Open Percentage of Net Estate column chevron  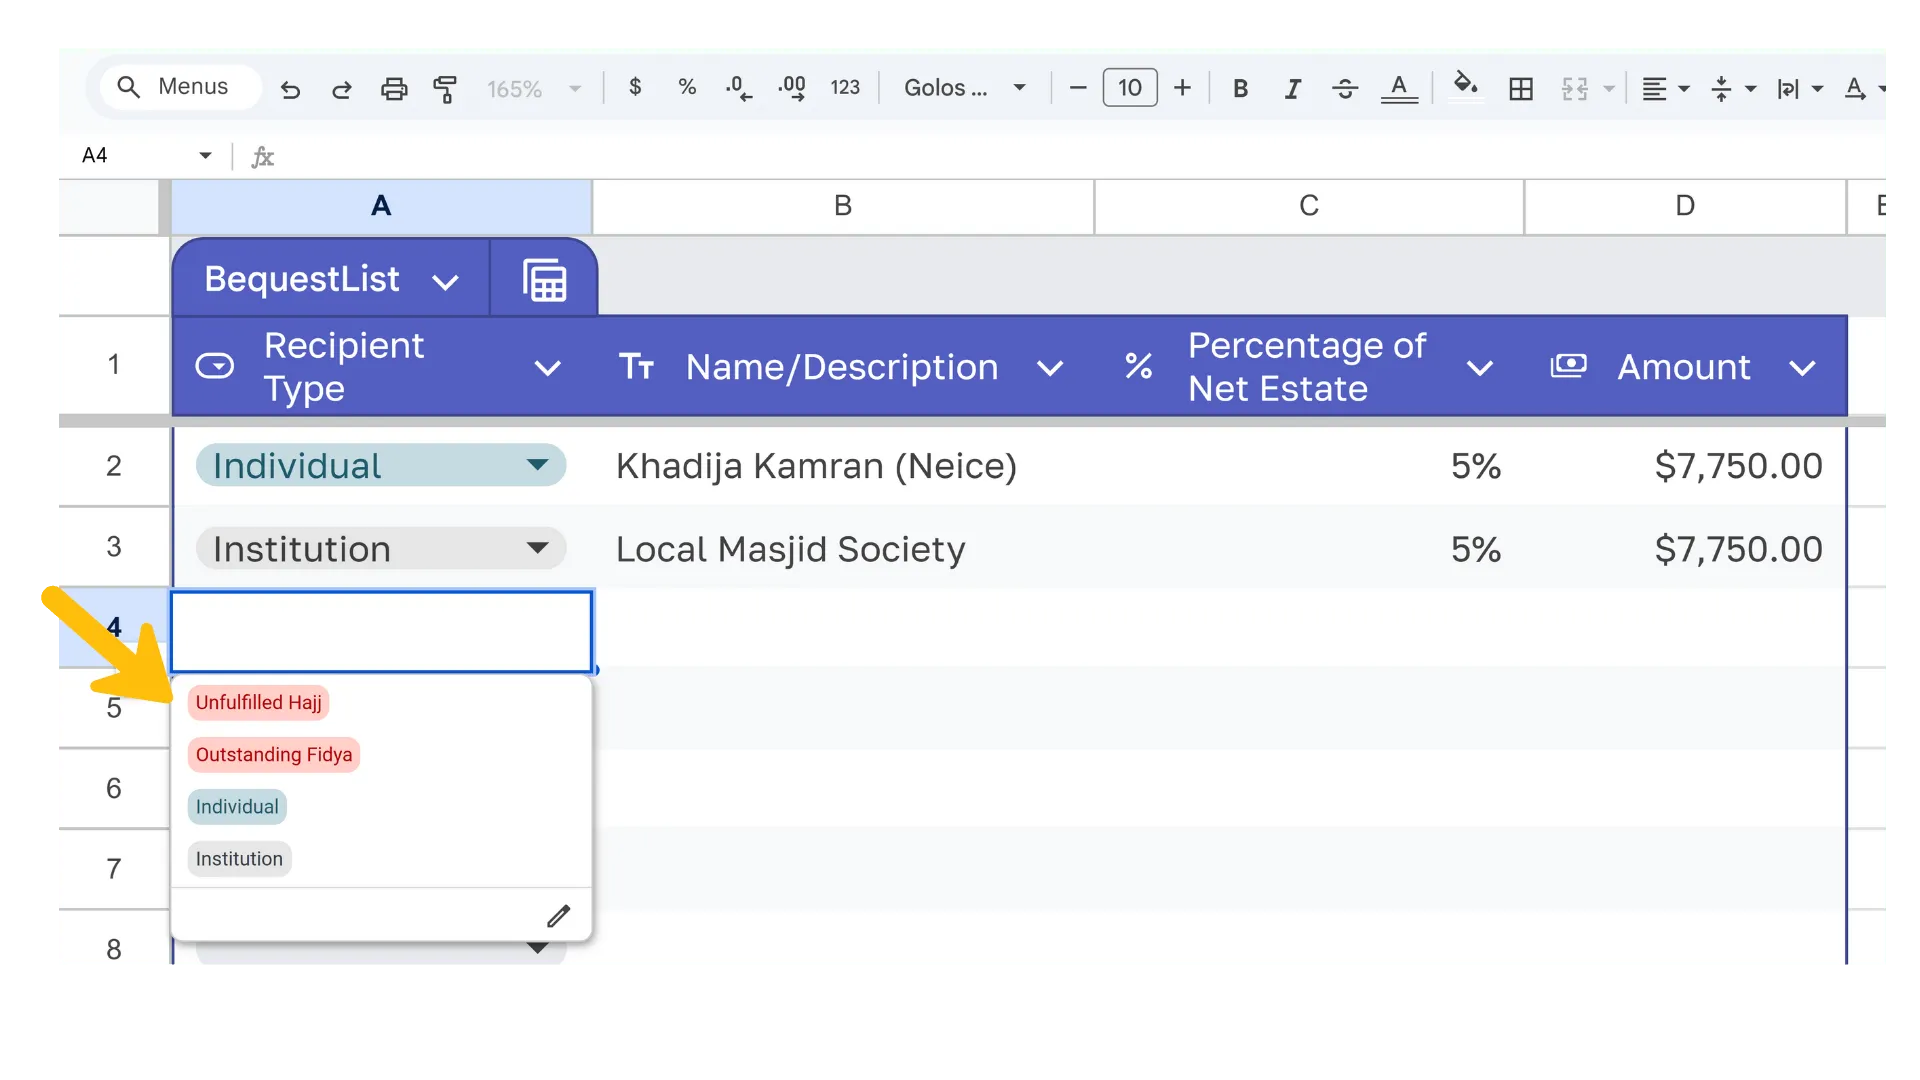(1479, 369)
